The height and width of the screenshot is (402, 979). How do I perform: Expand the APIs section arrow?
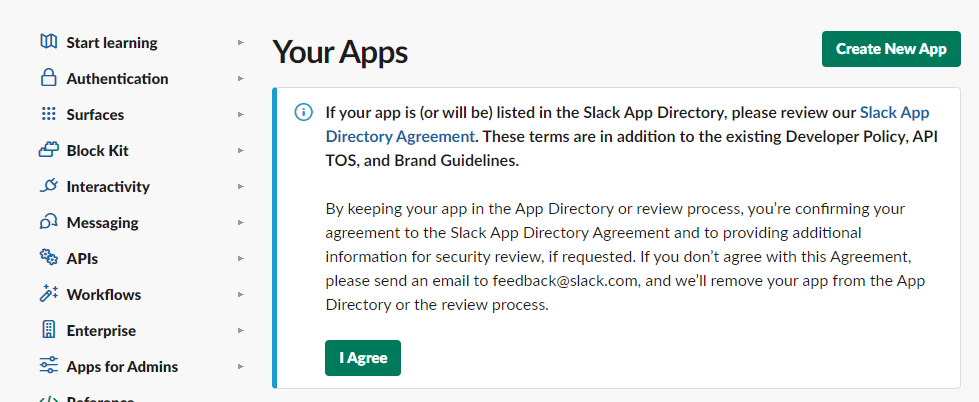point(241,258)
